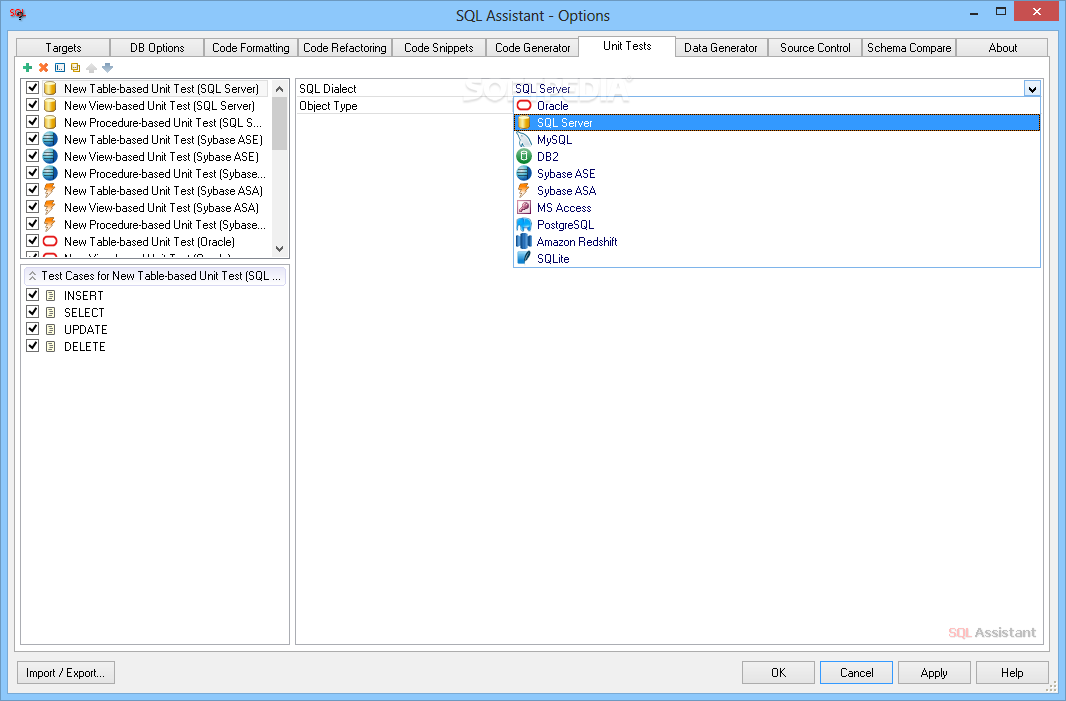Viewport: 1066px width, 701px height.
Task: Click the green plus add unit test icon
Action: tap(28, 67)
